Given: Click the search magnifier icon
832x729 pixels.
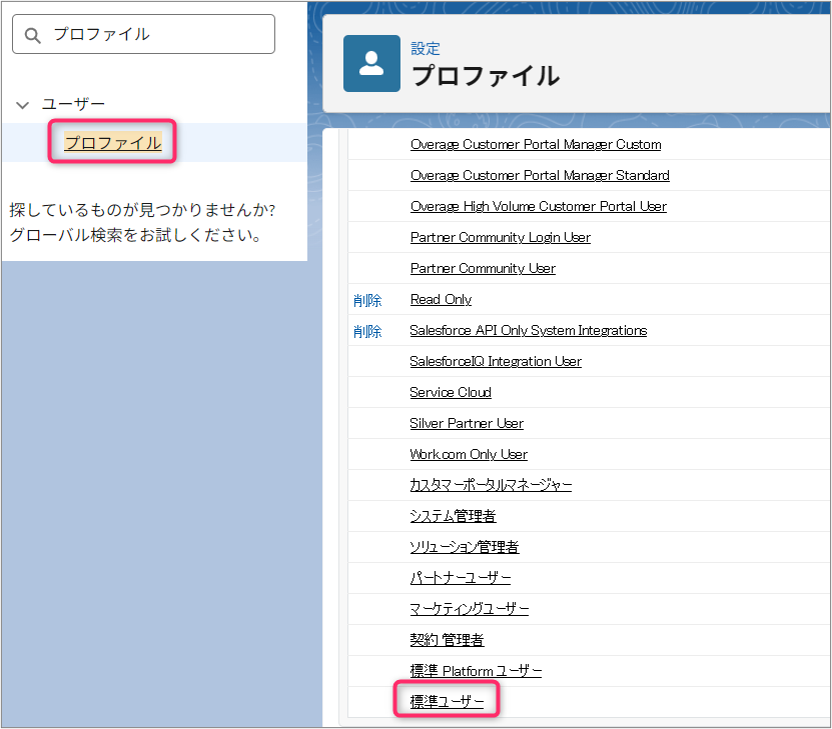Looking at the screenshot, I should coord(33,35).
